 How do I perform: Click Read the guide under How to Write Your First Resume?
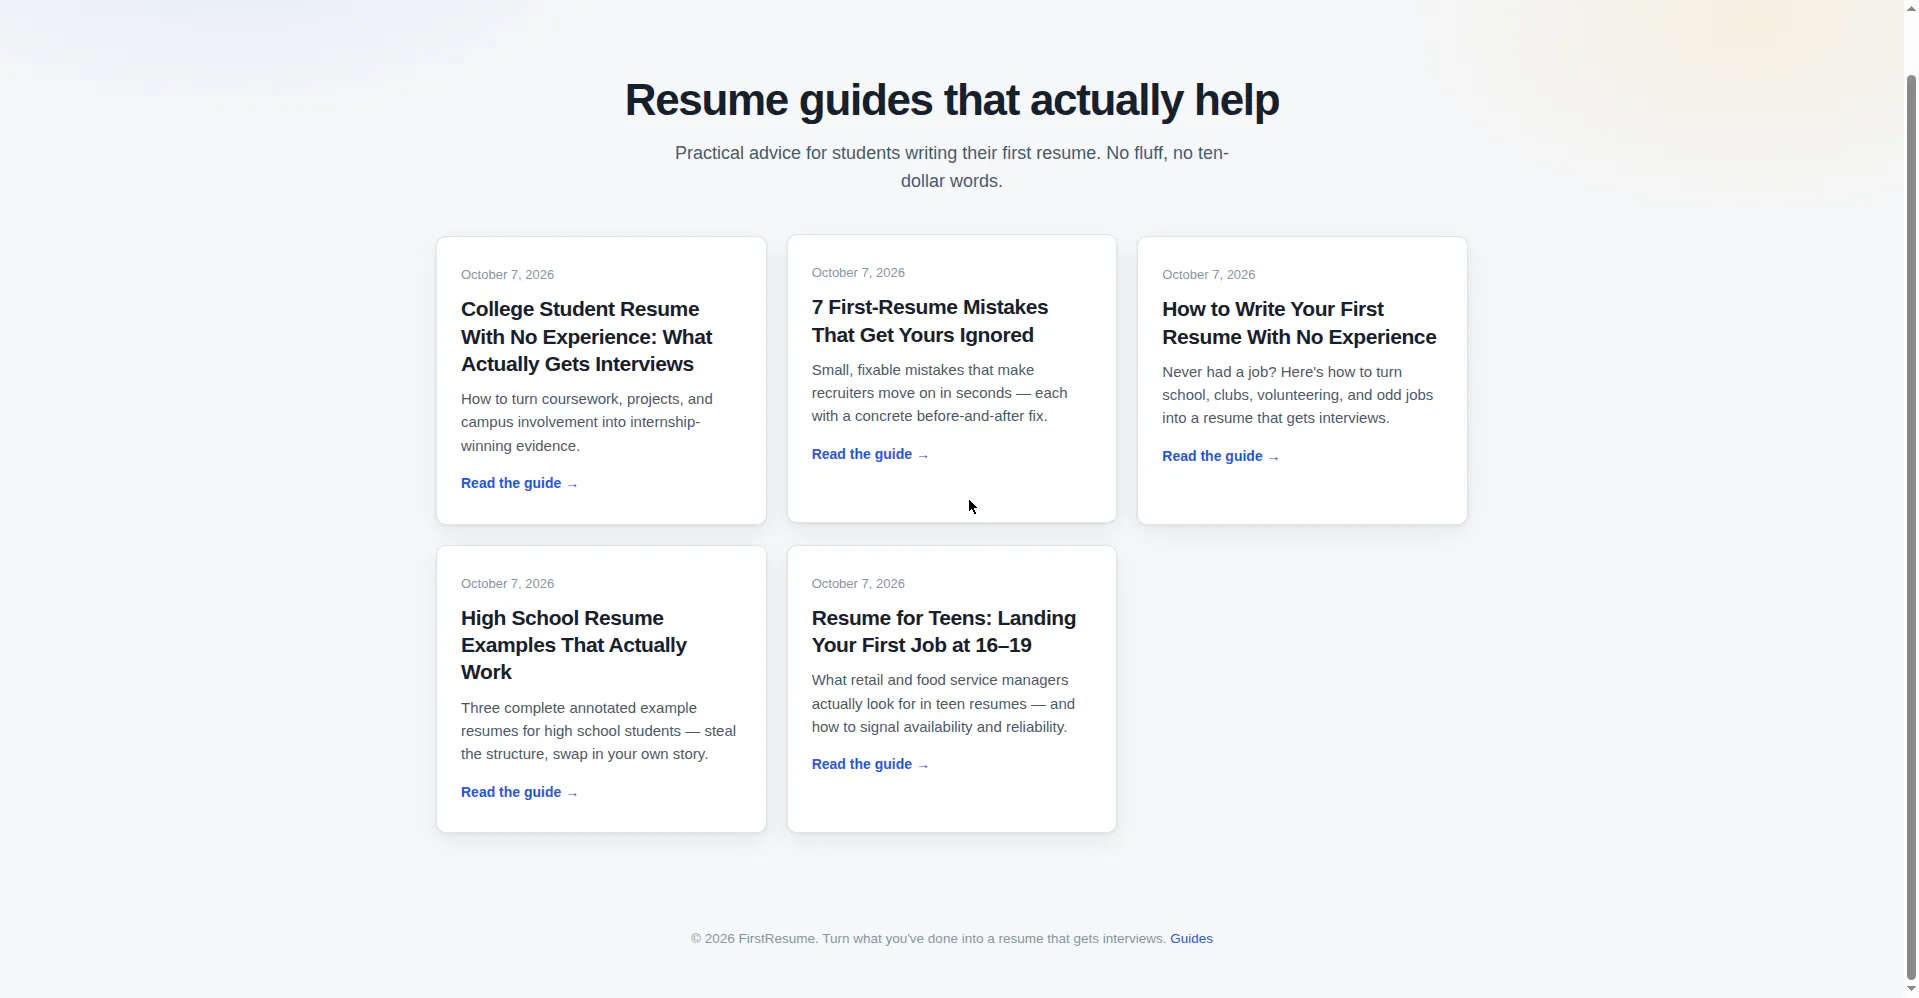click(1220, 456)
